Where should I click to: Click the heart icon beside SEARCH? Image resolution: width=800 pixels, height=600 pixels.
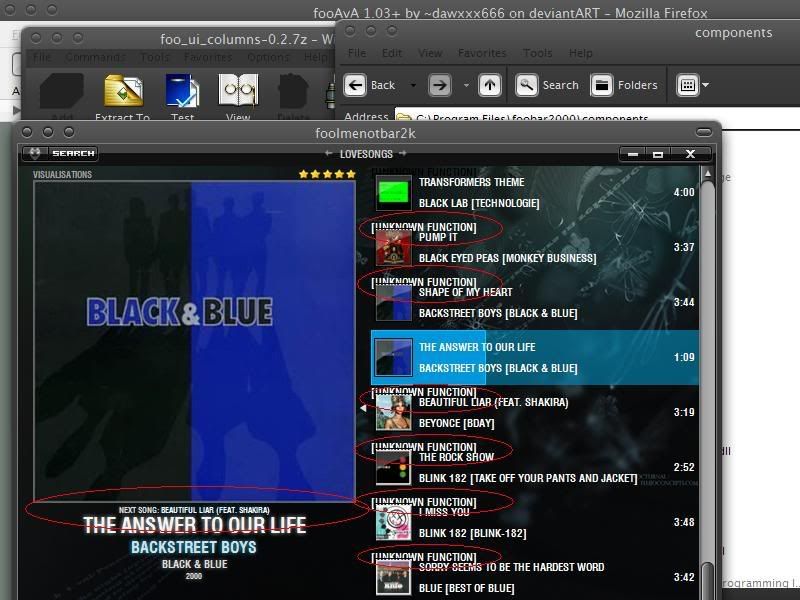tap(35, 153)
